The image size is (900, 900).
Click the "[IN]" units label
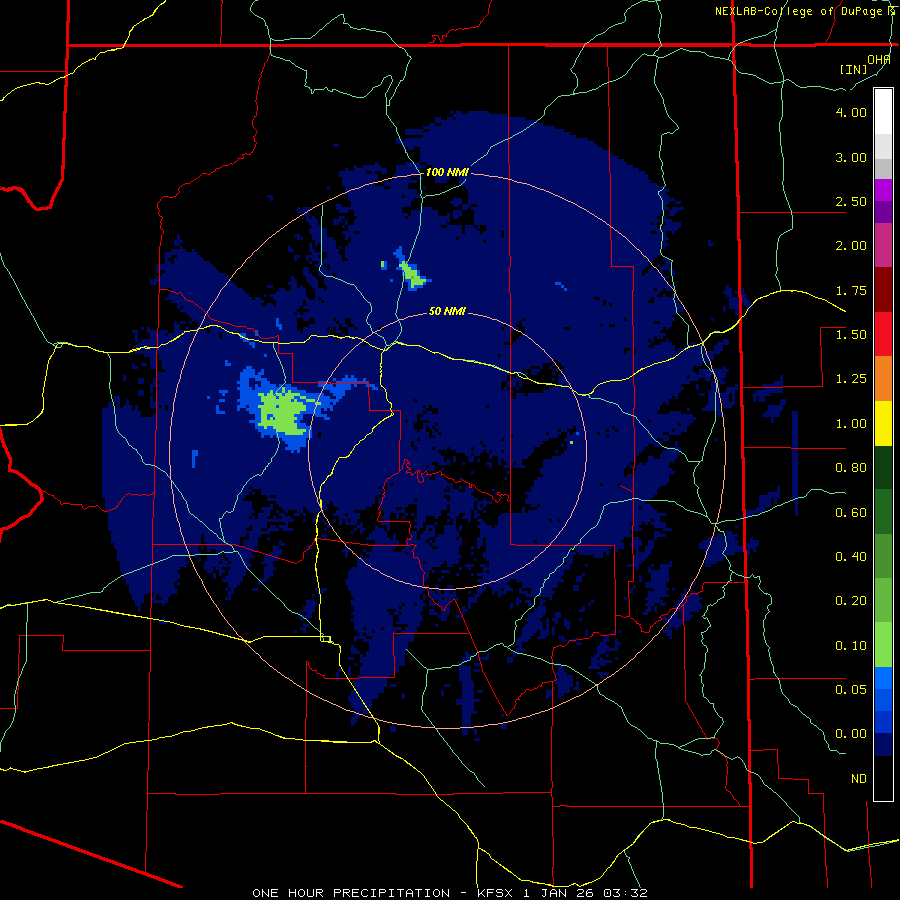(853, 70)
